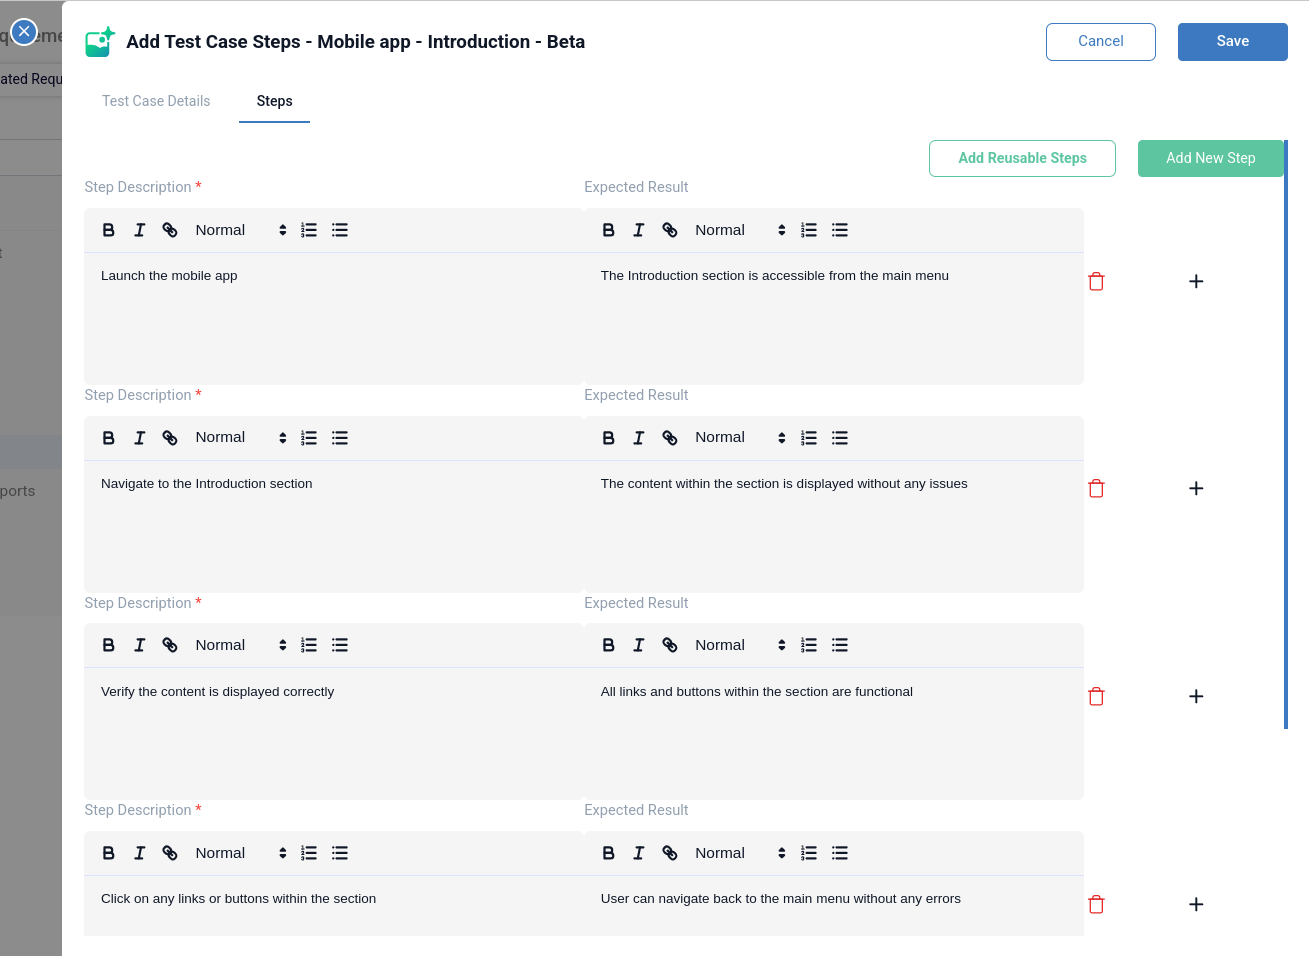Delete the 'Verify the content is displayed' step
Image resolution: width=1309 pixels, height=956 pixels.
(x=1096, y=697)
